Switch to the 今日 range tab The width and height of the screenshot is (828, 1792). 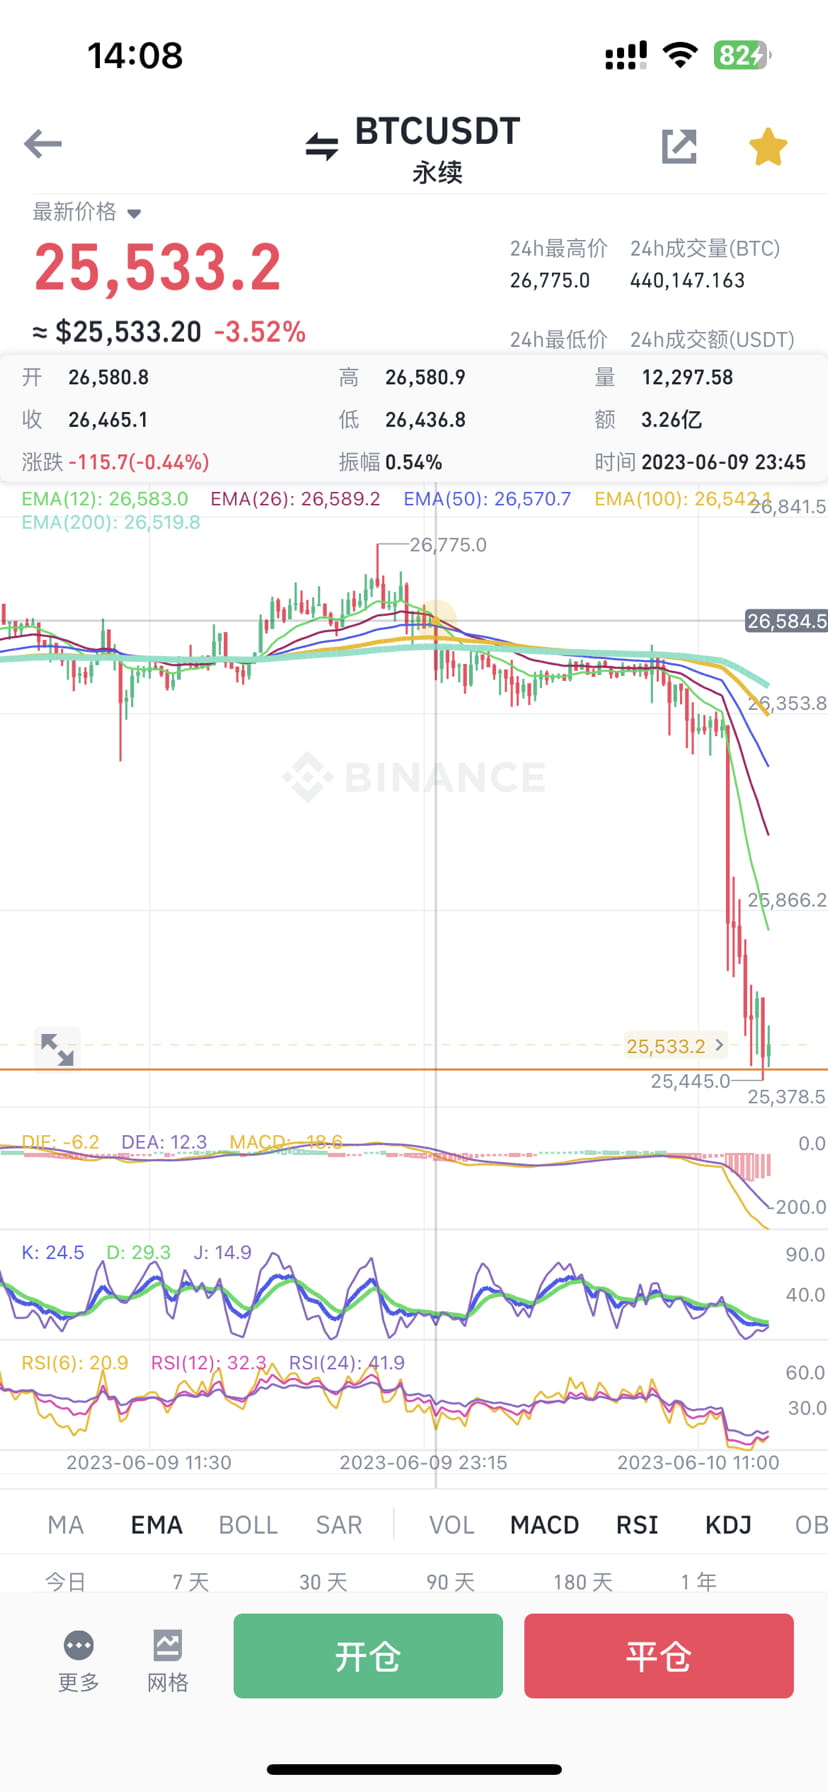pyautogui.click(x=66, y=1582)
